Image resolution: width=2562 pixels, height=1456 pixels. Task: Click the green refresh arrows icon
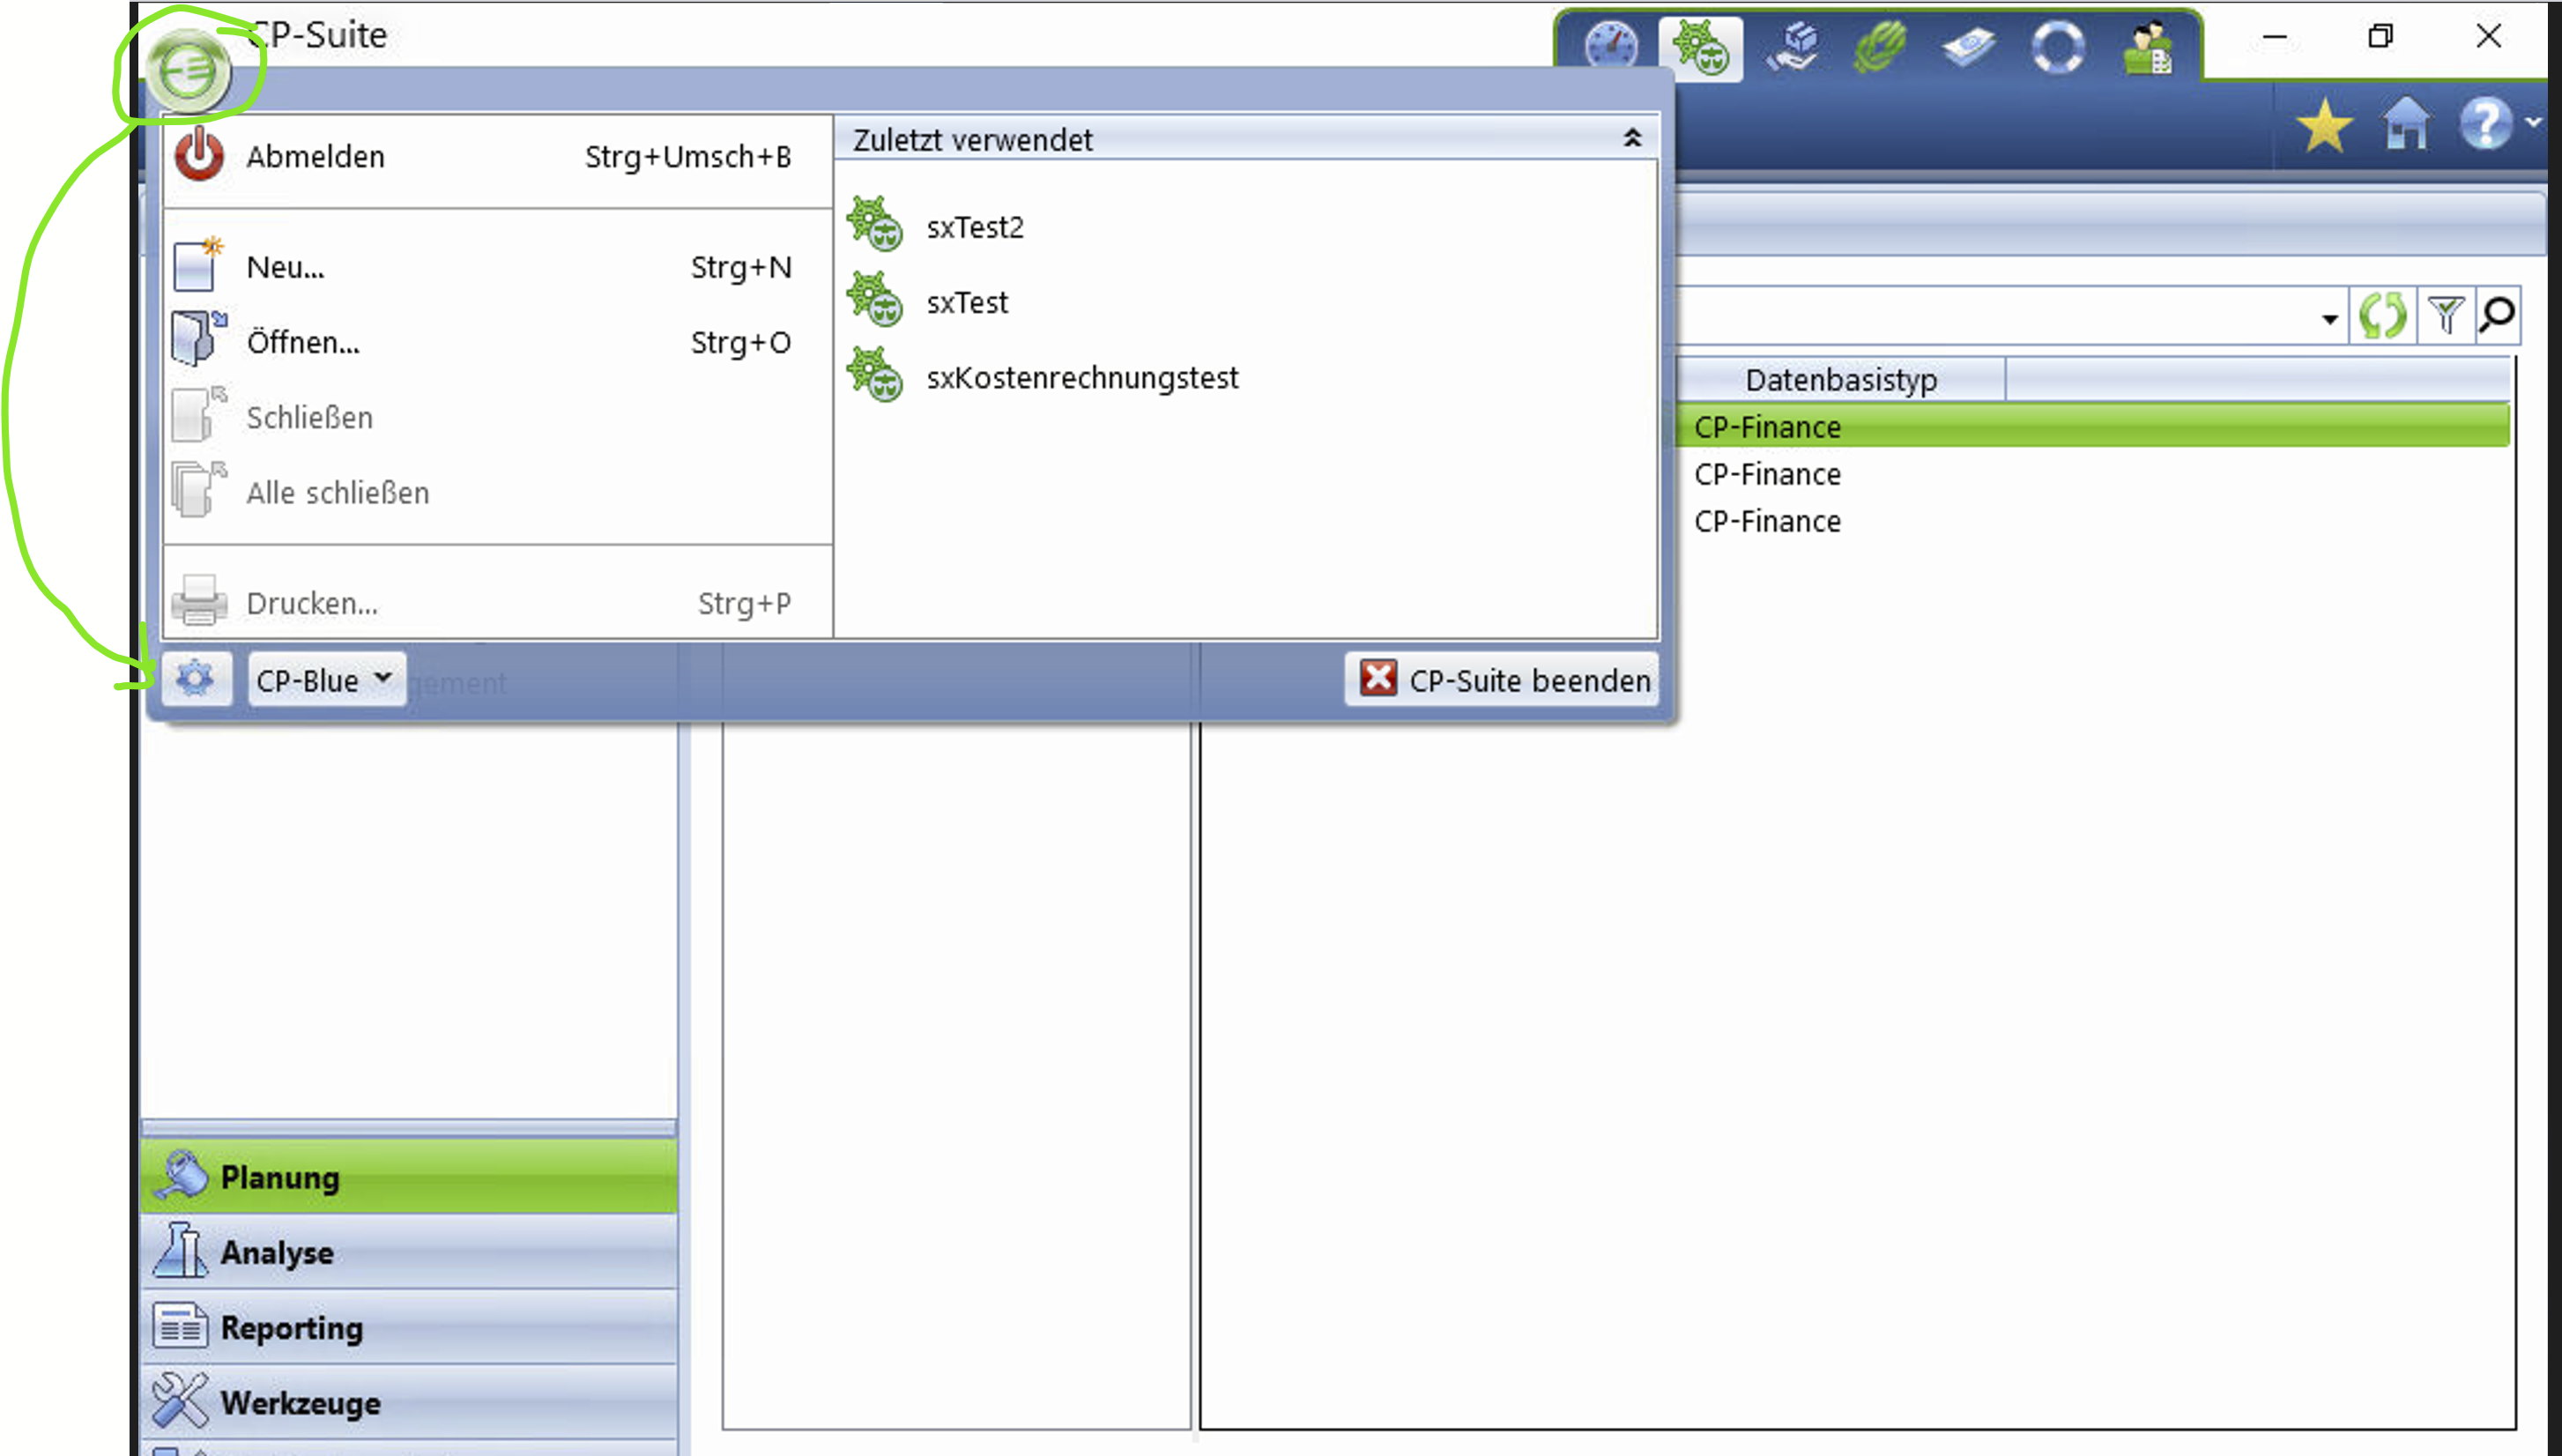(x=2382, y=316)
